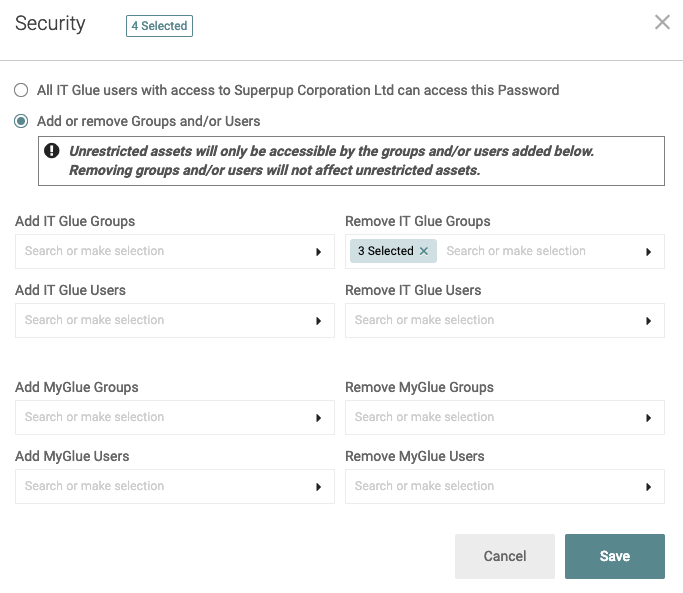Expand the Add IT Glue Groups dropdown arrow
The height and width of the screenshot is (593, 683).
(x=319, y=252)
